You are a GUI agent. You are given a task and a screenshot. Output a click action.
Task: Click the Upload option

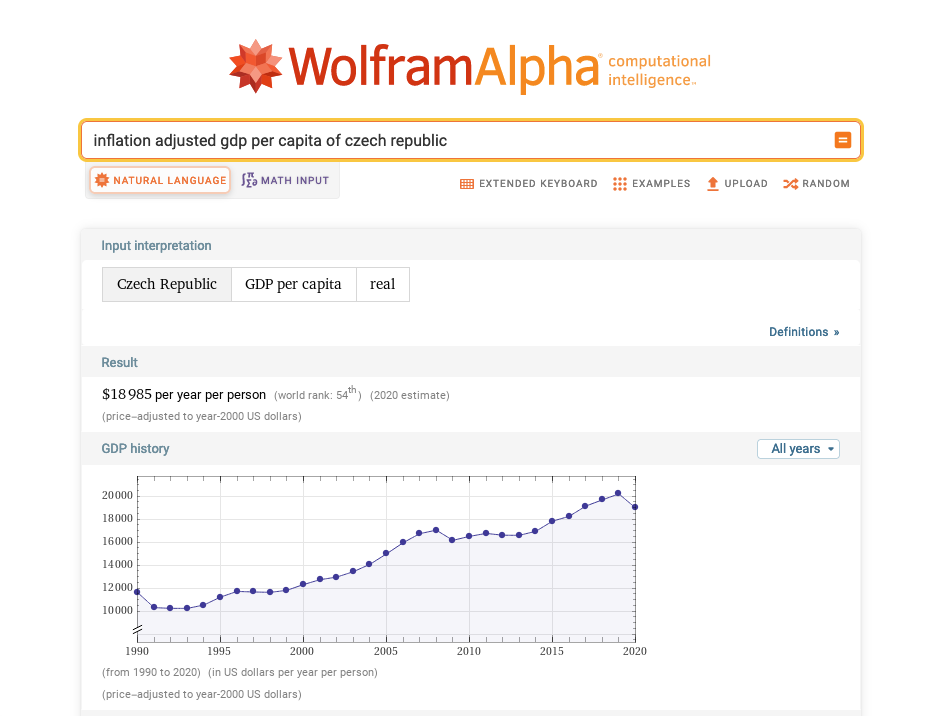click(737, 184)
